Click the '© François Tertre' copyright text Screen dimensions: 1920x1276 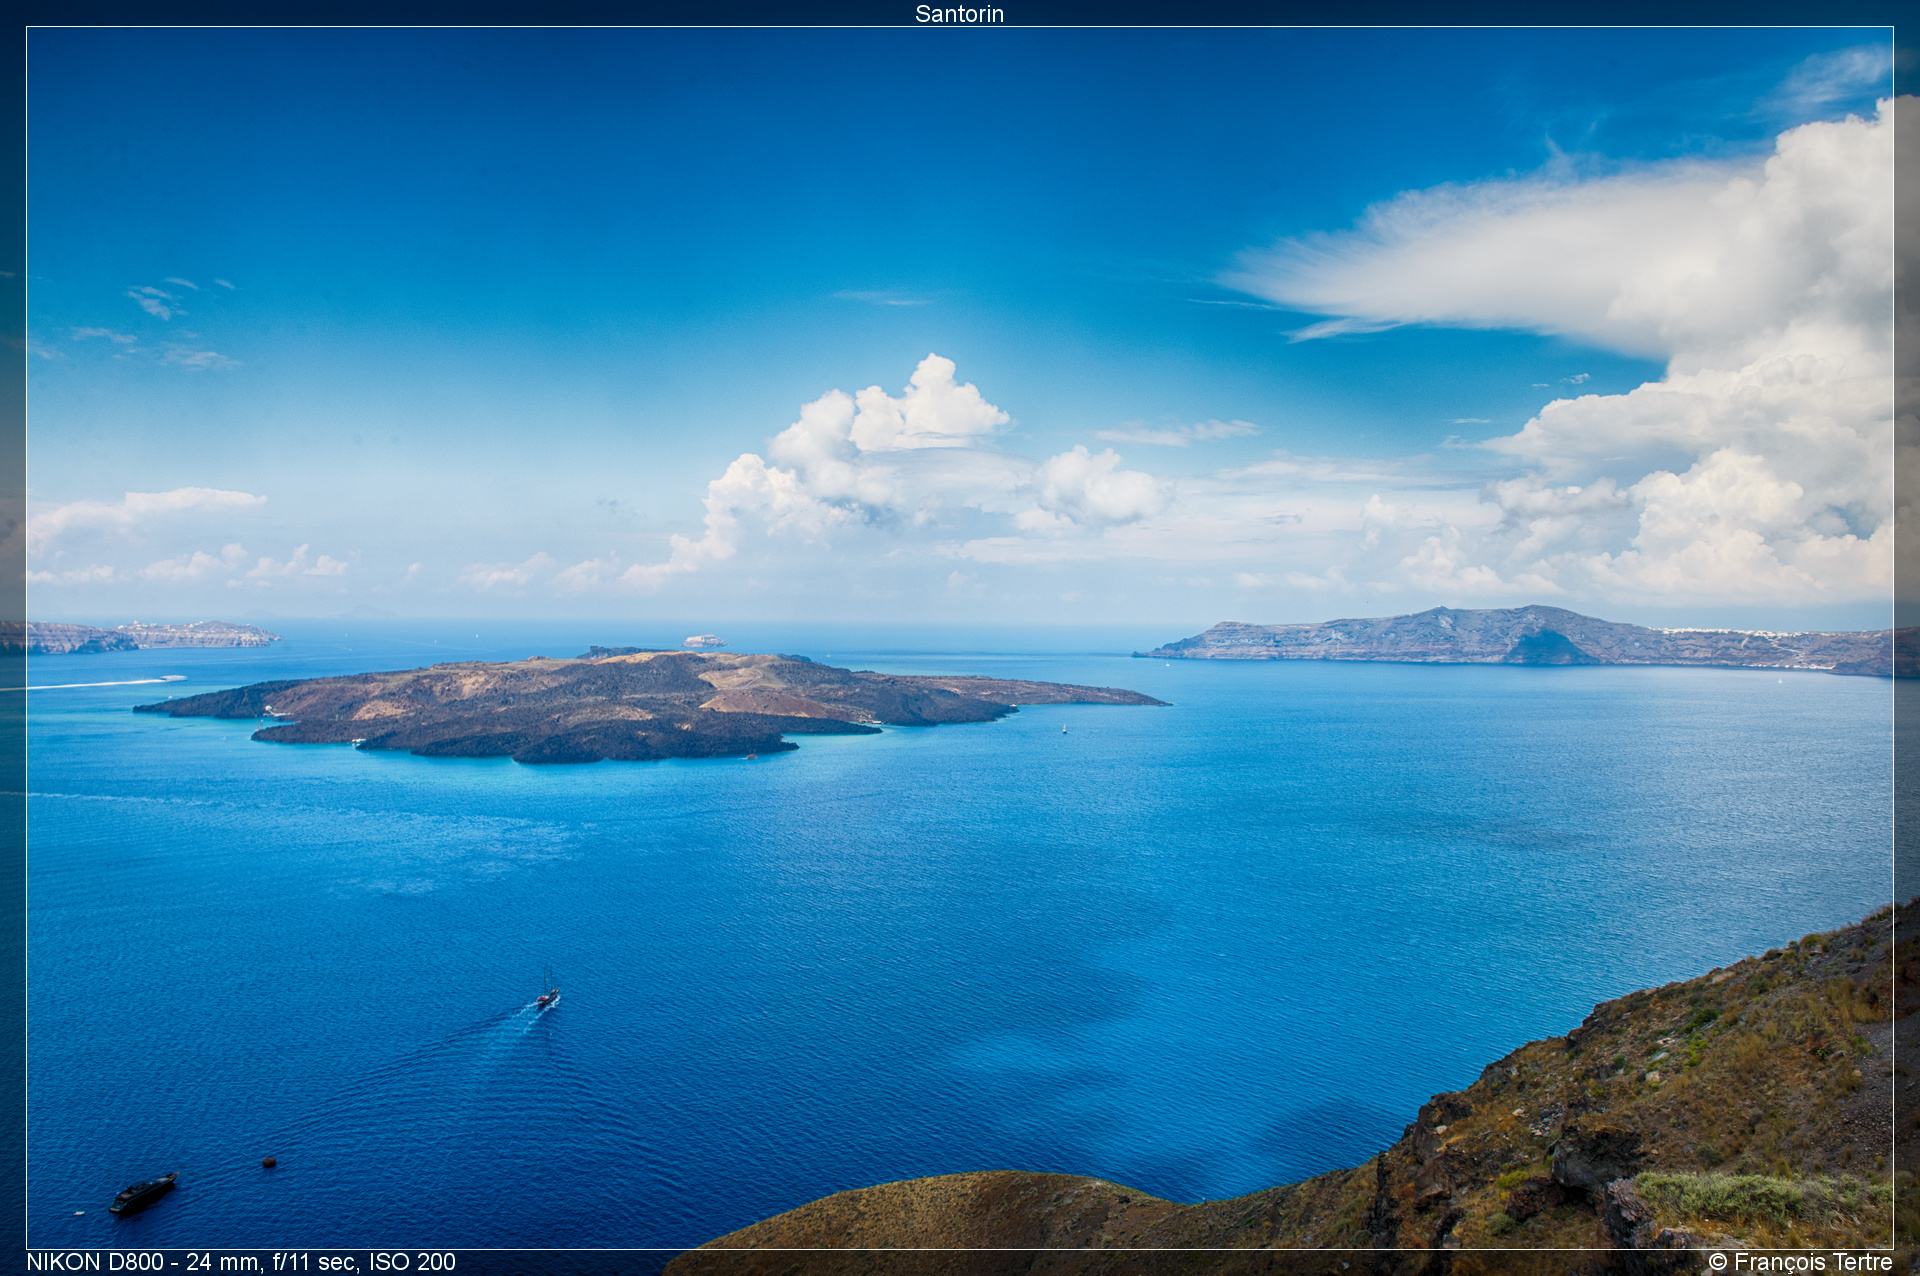pos(1800,1262)
